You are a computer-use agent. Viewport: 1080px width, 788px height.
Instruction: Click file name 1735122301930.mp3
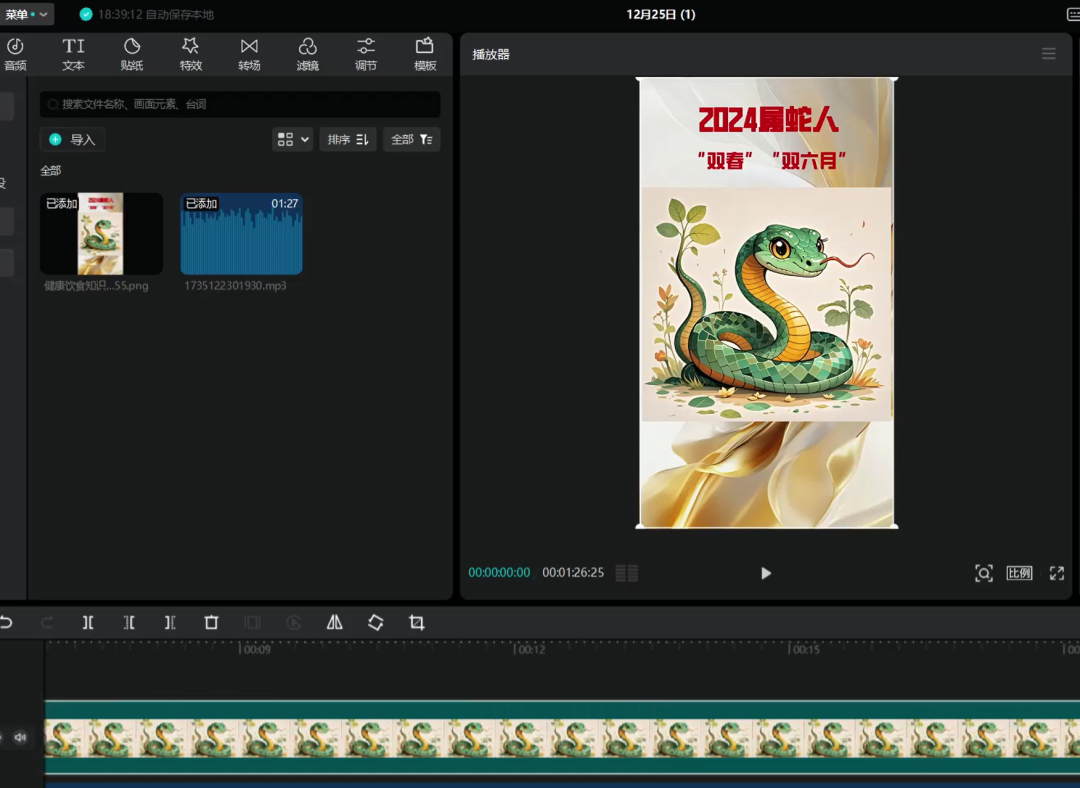pyautogui.click(x=235, y=286)
